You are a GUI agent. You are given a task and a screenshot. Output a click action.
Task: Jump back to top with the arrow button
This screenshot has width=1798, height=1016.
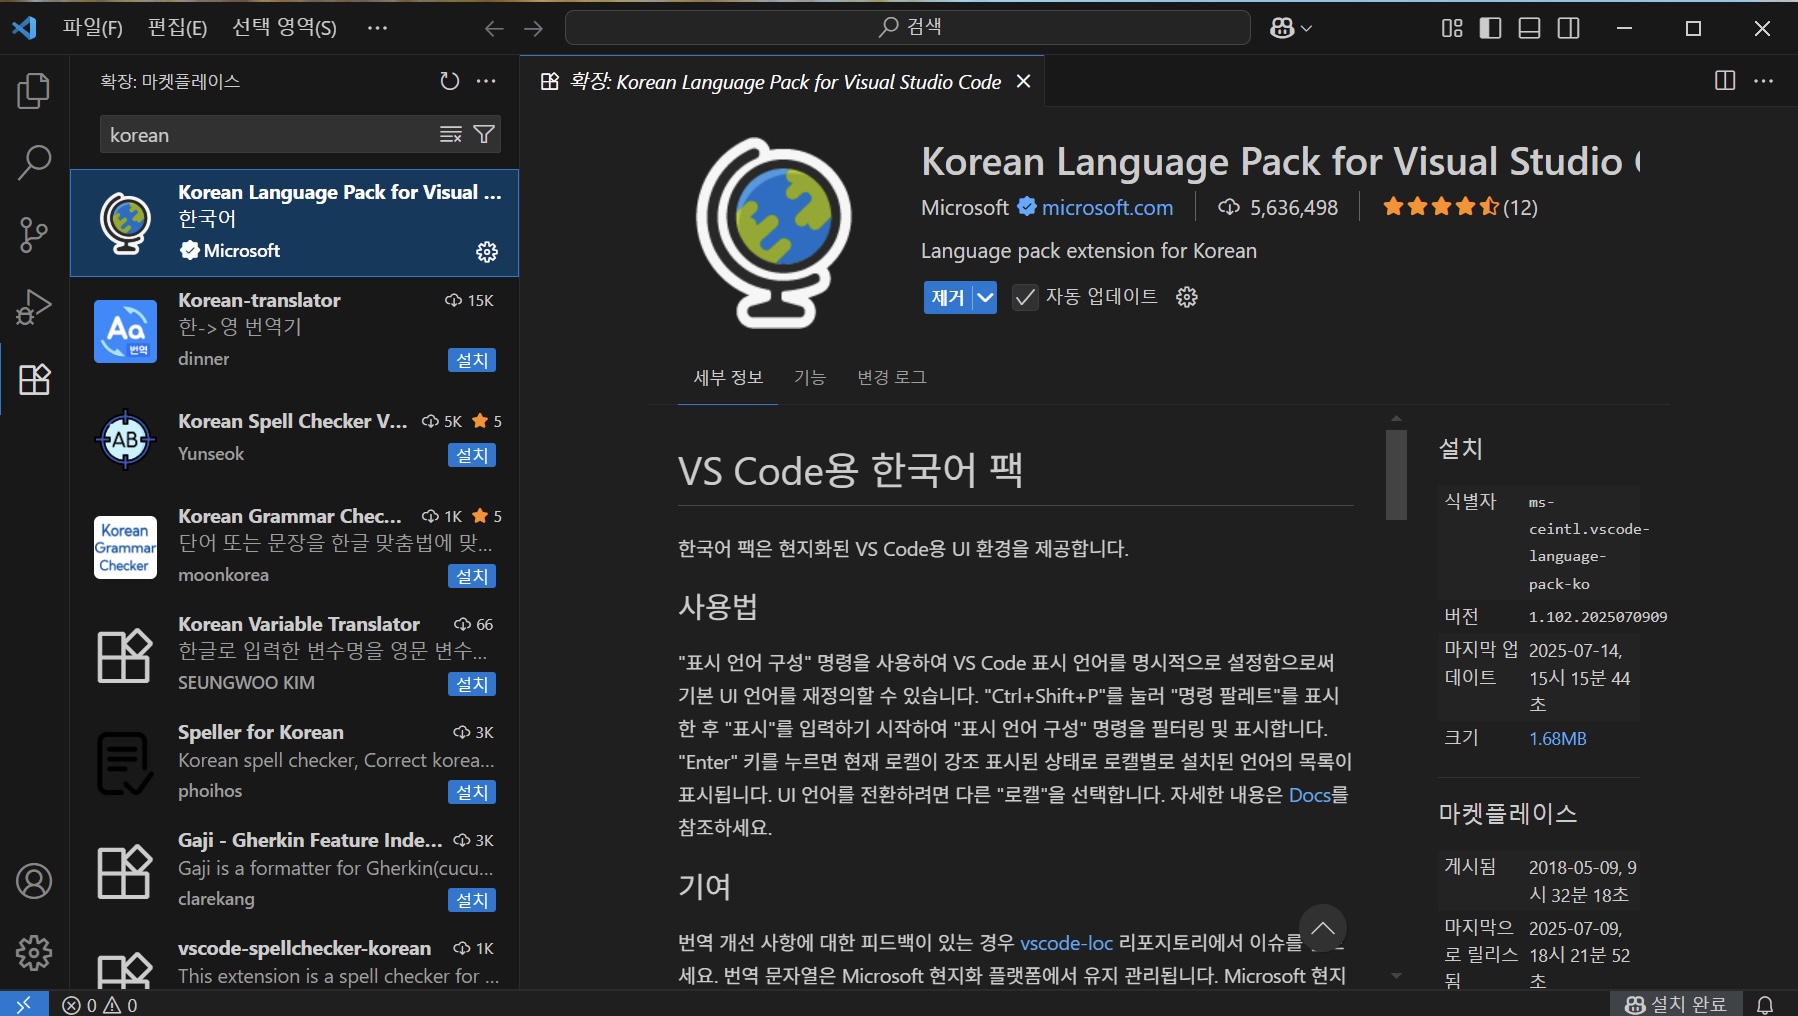(1323, 928)
